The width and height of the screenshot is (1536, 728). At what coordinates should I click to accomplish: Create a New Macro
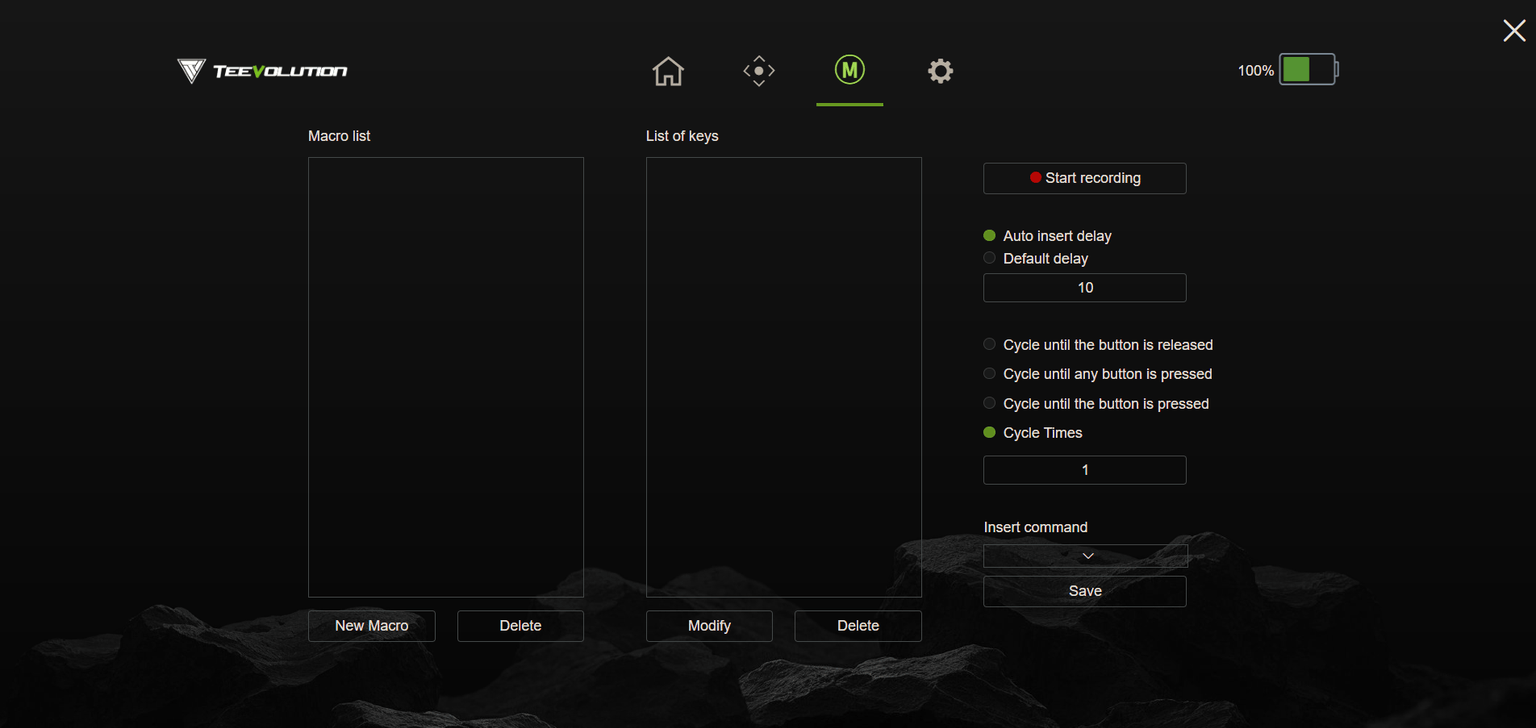371,626
